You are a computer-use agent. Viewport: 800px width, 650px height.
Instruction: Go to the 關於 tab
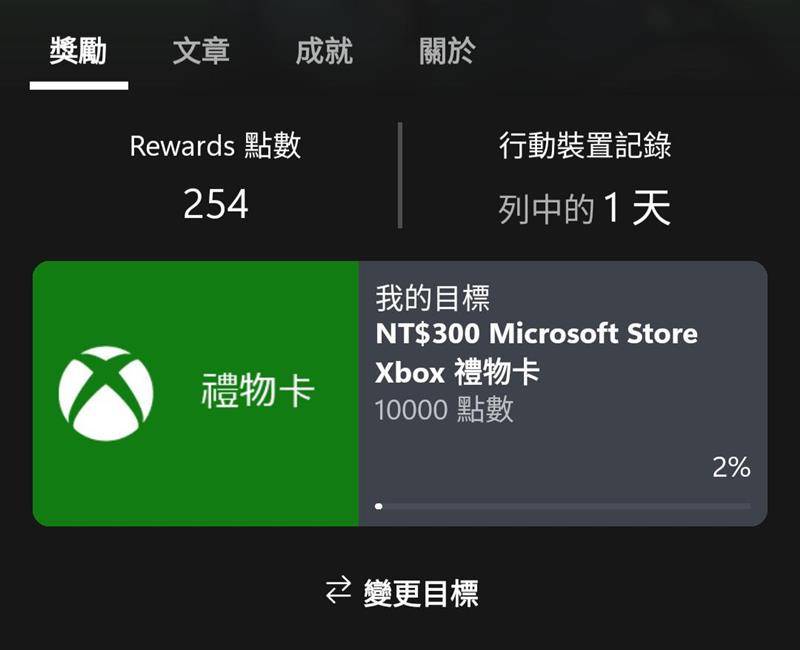[x=447, y=51]
